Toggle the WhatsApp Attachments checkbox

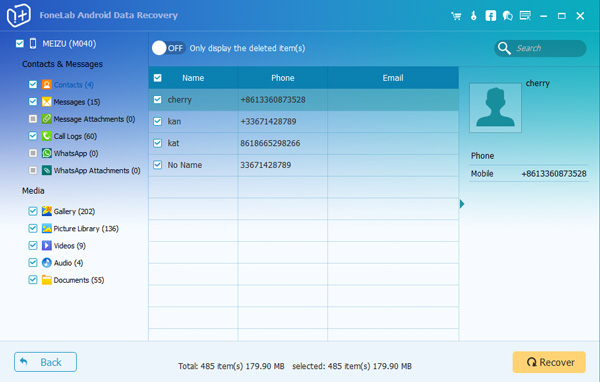pyautogui.click(x=33, y=170)
